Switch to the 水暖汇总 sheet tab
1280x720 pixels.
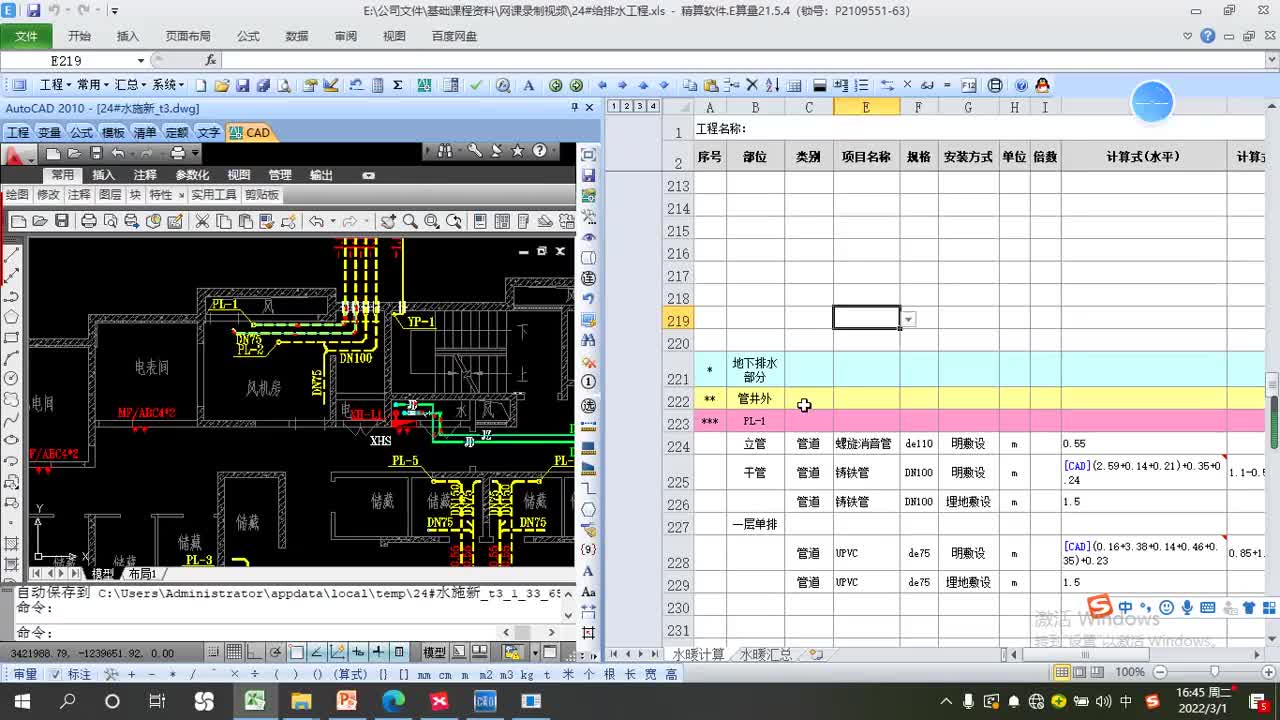click(765, 655)
